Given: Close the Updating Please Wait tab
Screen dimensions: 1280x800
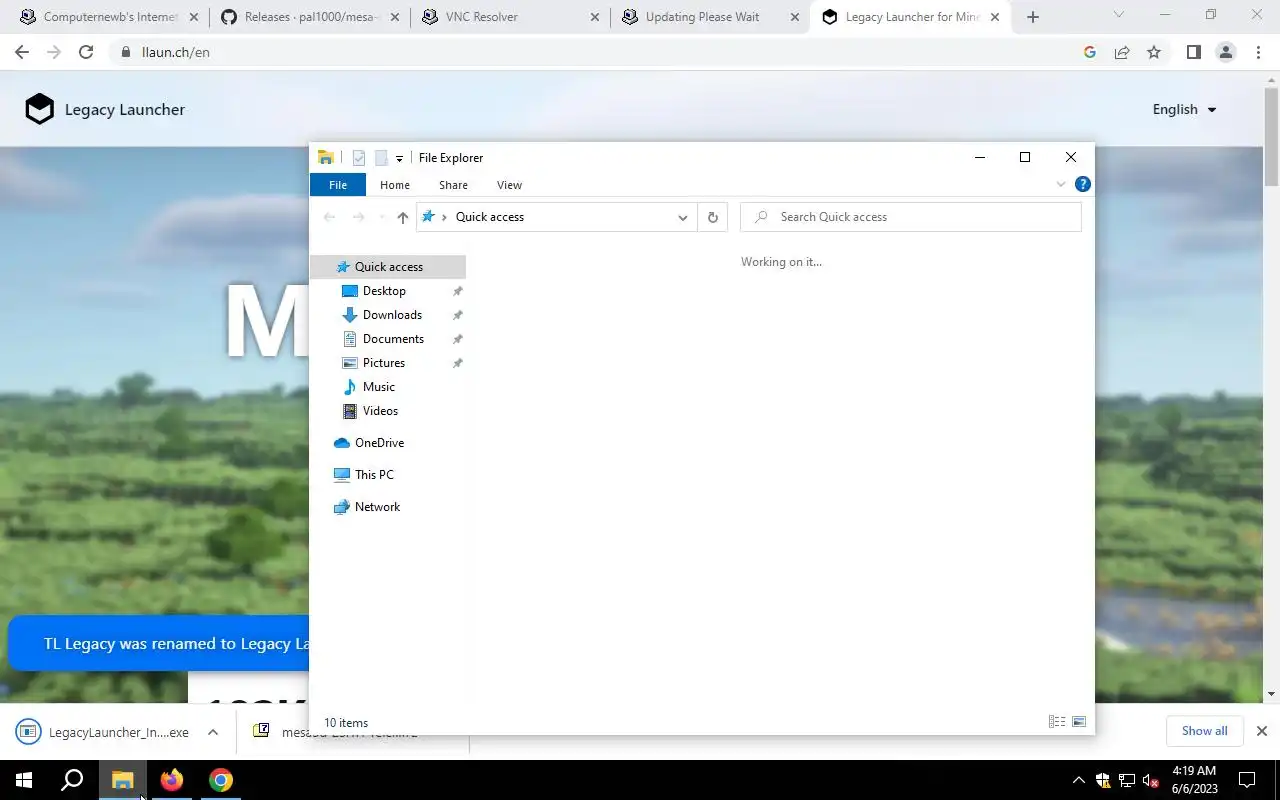Looking at the screenshot, I should pos(795,17).
